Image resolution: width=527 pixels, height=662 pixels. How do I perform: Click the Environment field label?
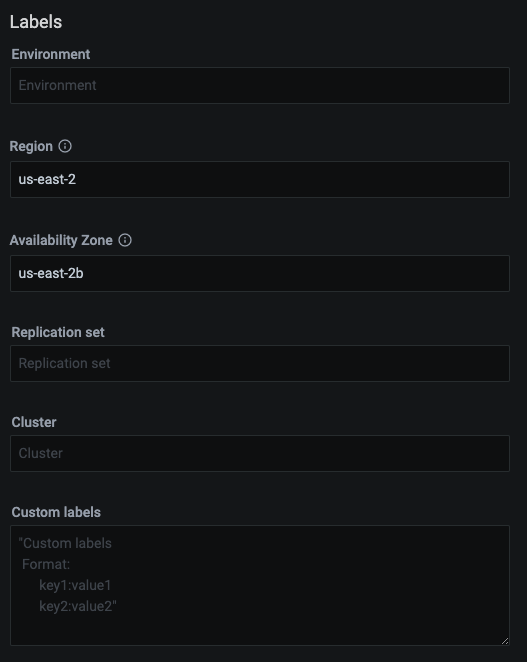pos(51,54)
